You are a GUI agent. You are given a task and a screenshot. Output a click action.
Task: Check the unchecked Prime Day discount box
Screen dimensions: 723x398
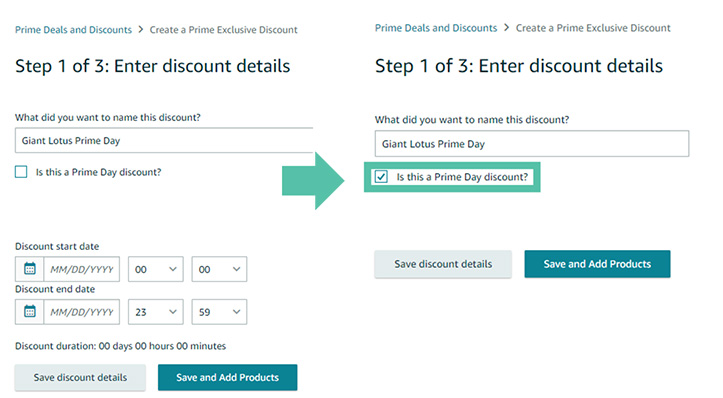point(21,172)
